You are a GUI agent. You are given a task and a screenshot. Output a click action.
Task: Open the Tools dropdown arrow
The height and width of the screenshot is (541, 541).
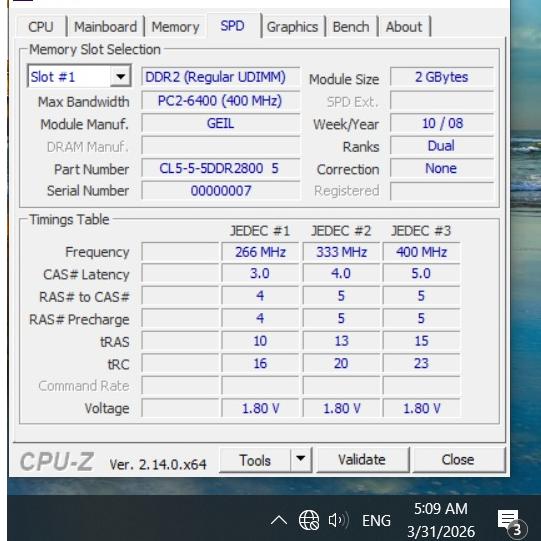tap(301, 459)
